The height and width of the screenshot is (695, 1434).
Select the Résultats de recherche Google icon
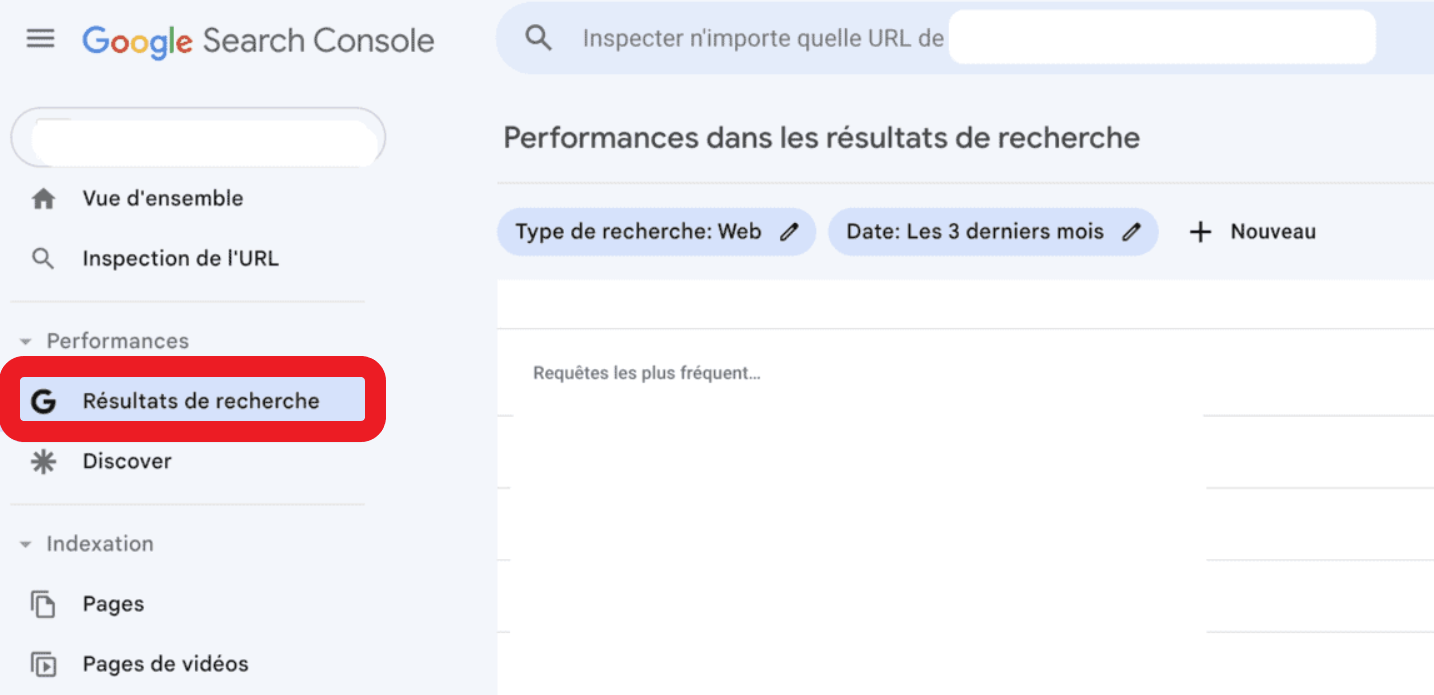click(44, 400)
